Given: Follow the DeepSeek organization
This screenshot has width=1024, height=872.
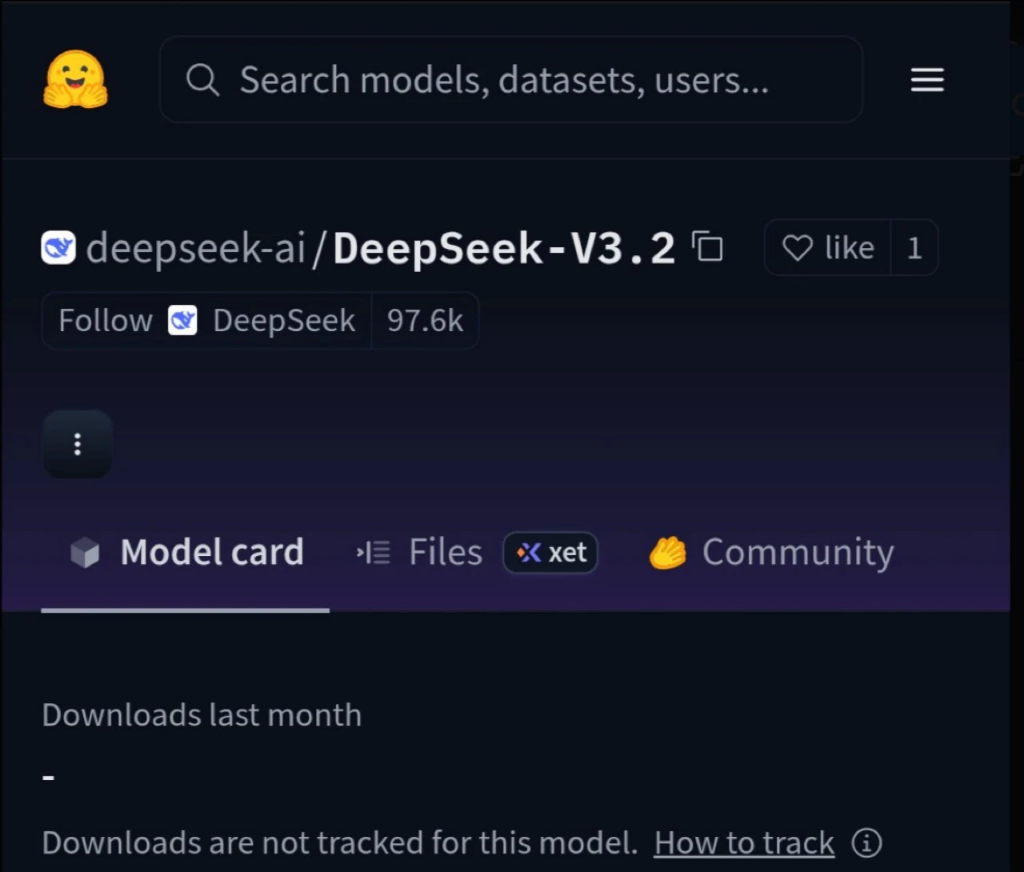Looking at the screenshot, I should pyautogui.click(x=105, y=320).
